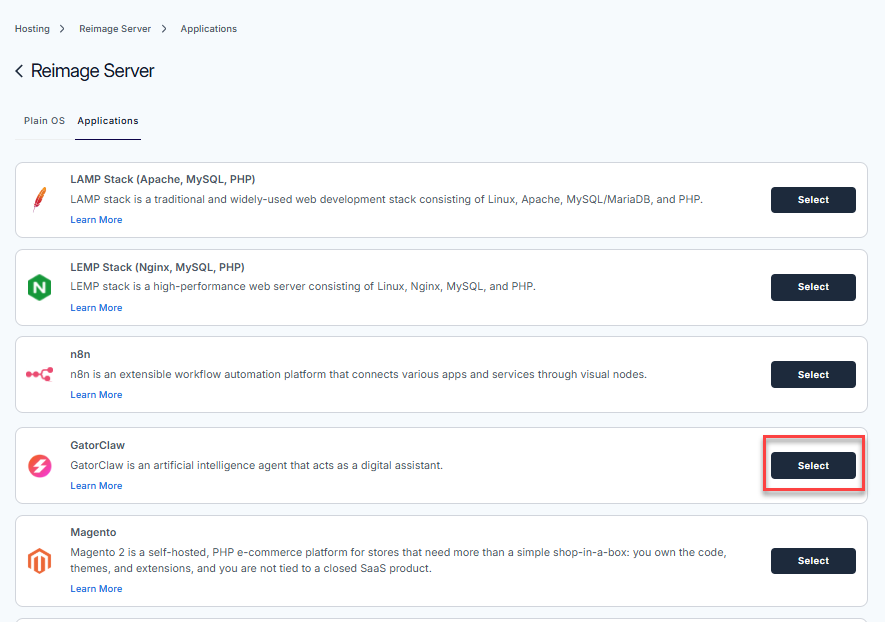
Task: Click the n8n workflow automation description
Action: coord(358,374)
